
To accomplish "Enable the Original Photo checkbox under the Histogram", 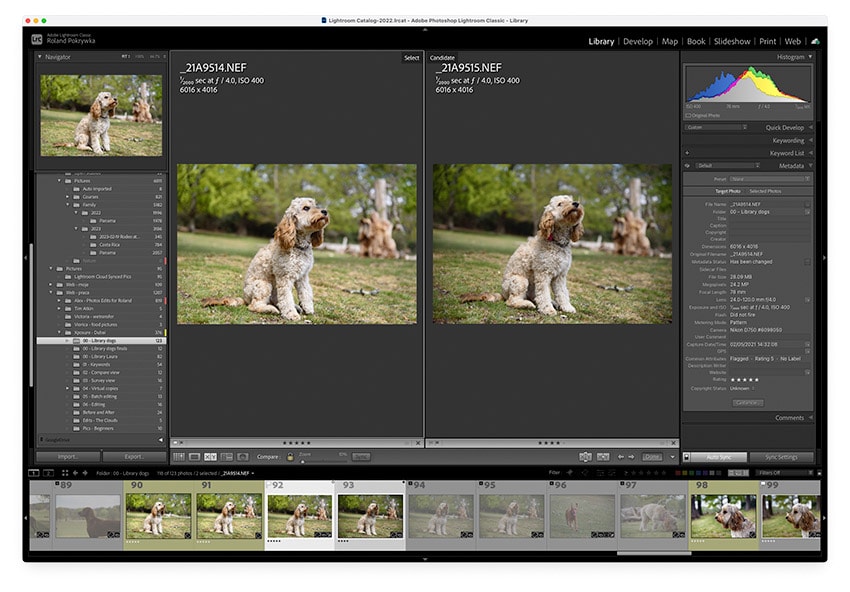I will point(689,115).
